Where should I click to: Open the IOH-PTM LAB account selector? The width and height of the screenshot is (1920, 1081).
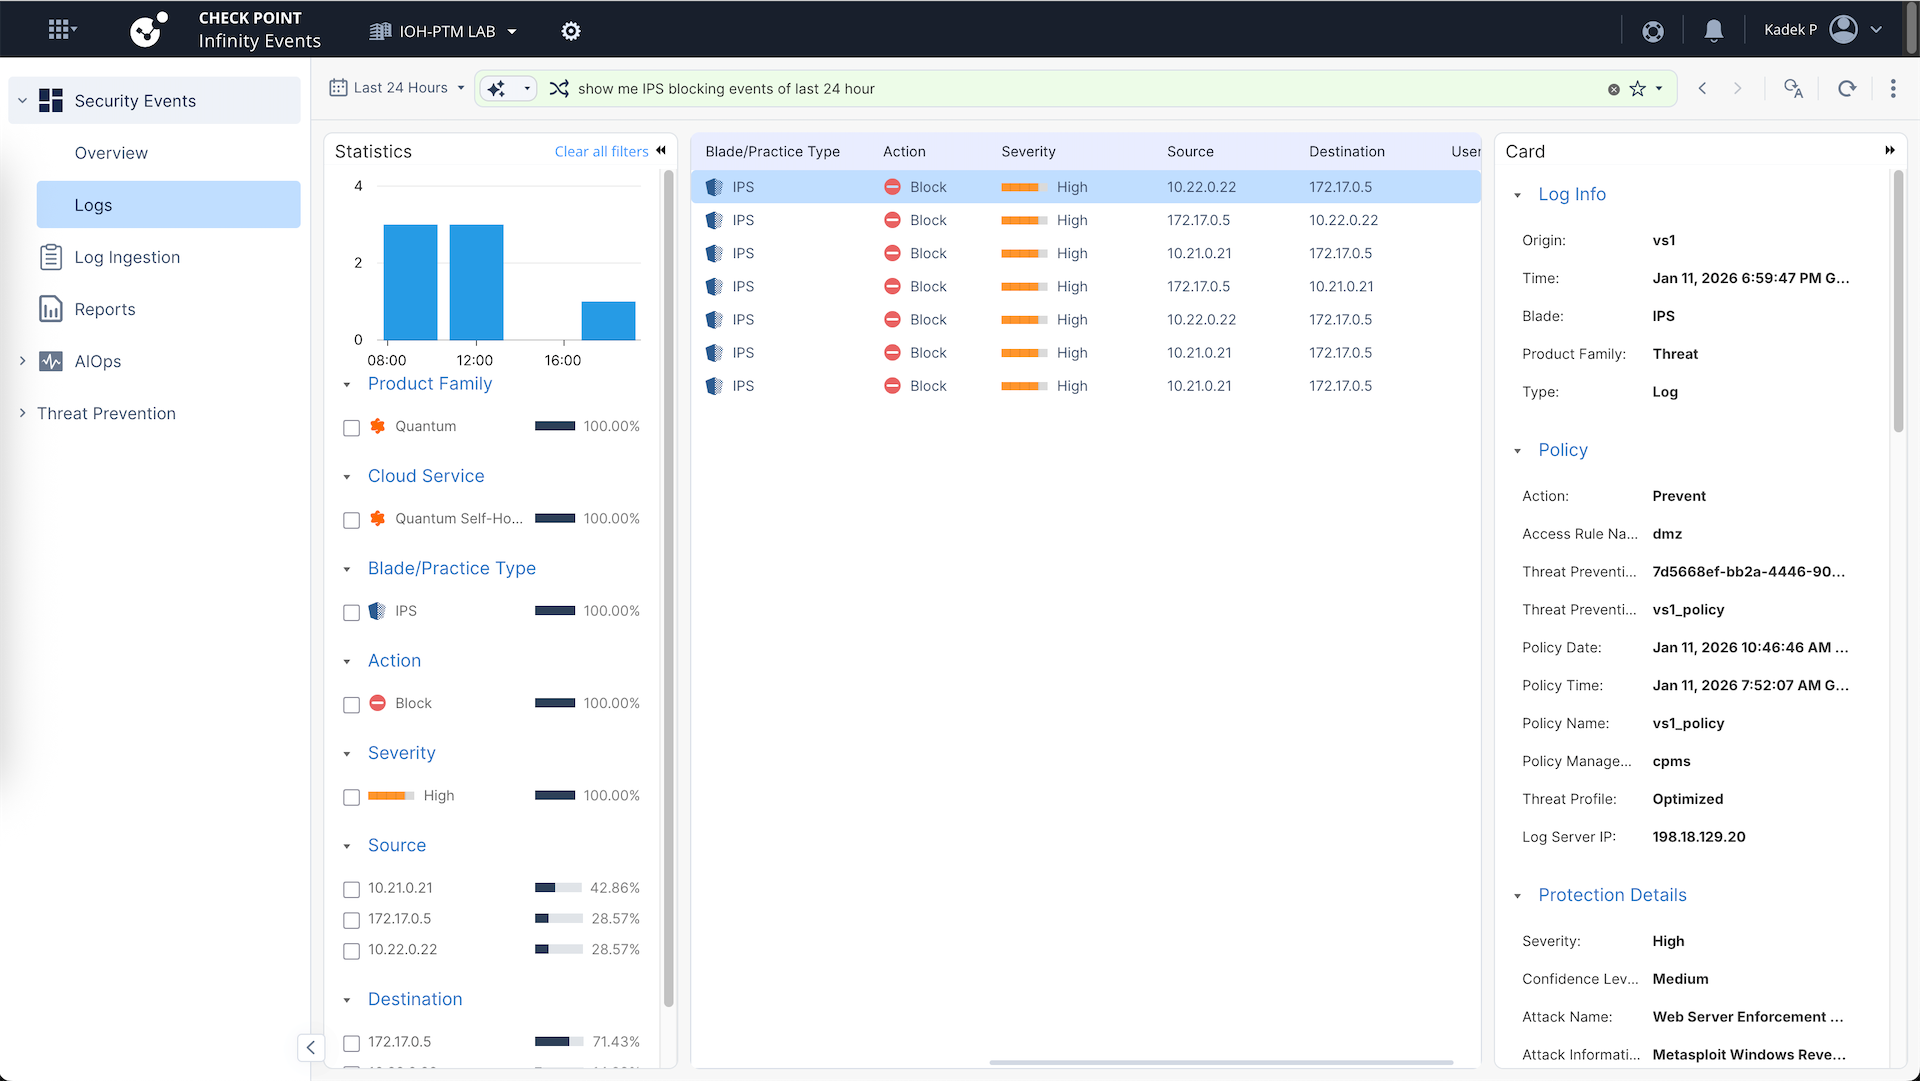pyautogui.click(x=445, y=31)
